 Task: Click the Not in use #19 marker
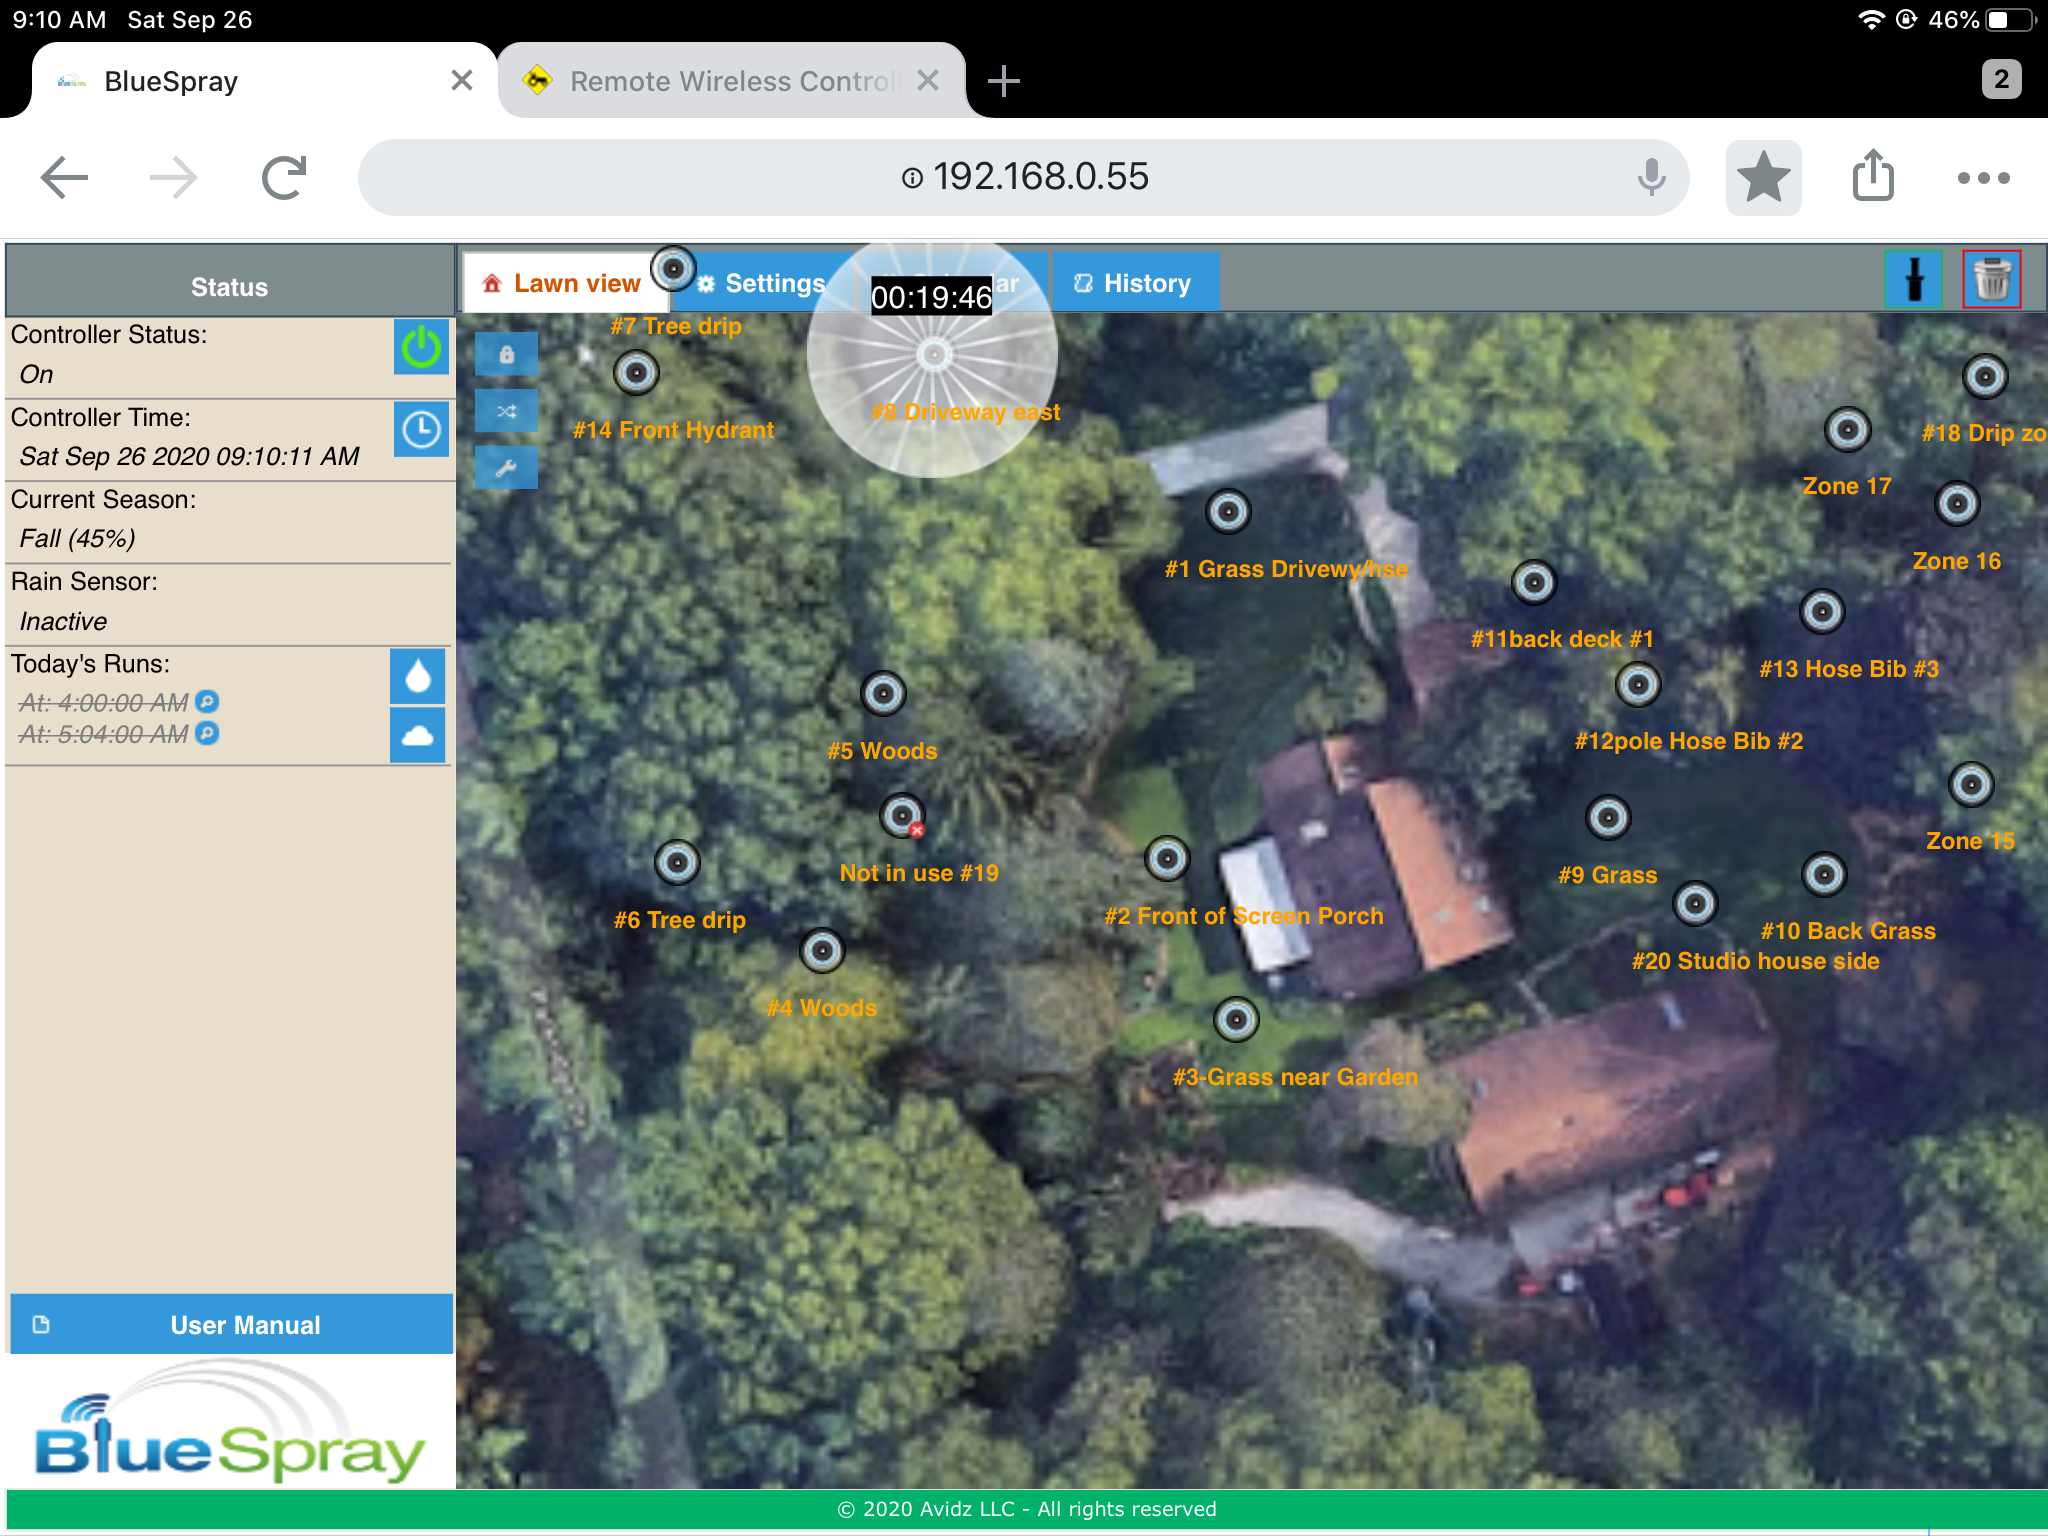[x=902, y=816]
